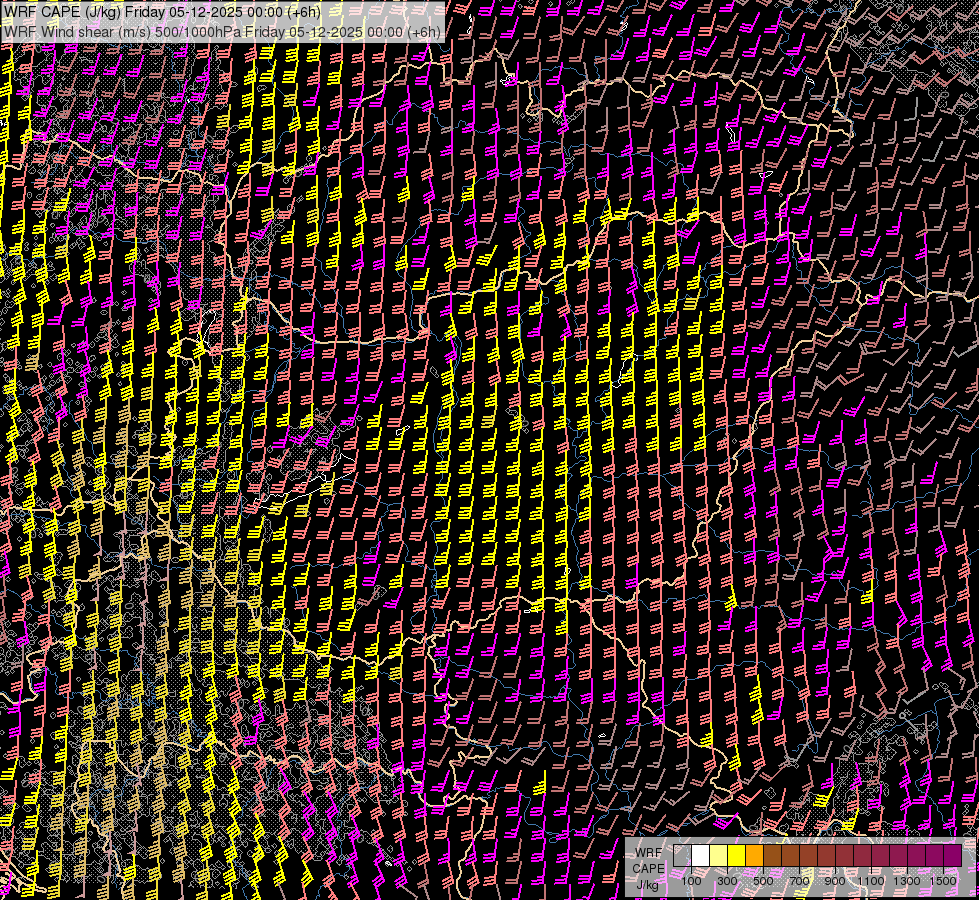Choose the orange swatch in the legend

(x=754, y=856)
